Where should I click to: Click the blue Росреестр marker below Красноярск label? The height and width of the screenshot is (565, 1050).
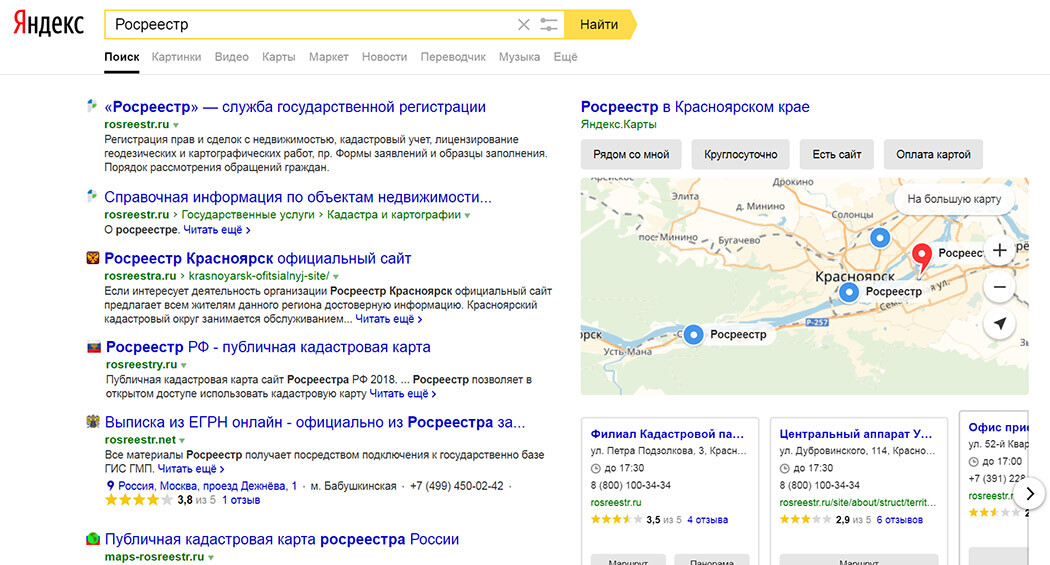click(x=848, y=292)
